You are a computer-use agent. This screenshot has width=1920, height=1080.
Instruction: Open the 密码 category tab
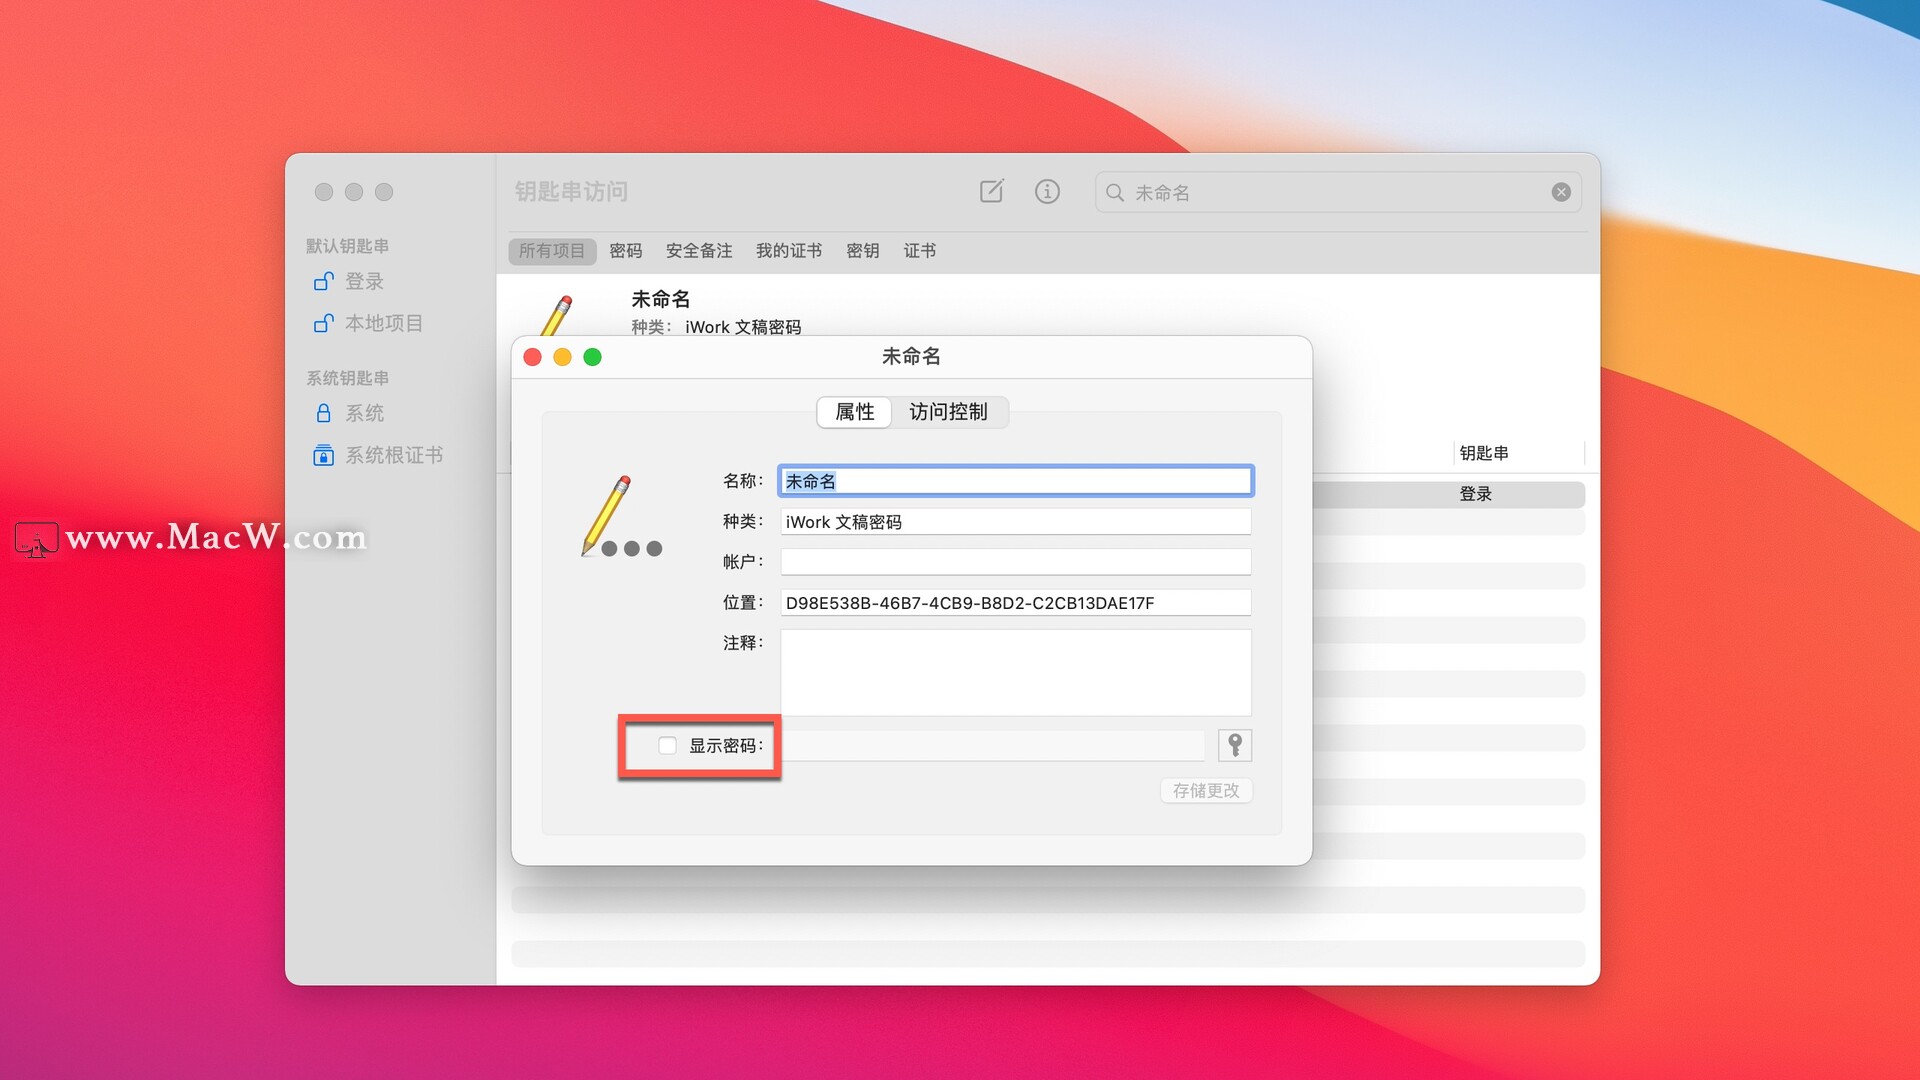pos(626,251)
